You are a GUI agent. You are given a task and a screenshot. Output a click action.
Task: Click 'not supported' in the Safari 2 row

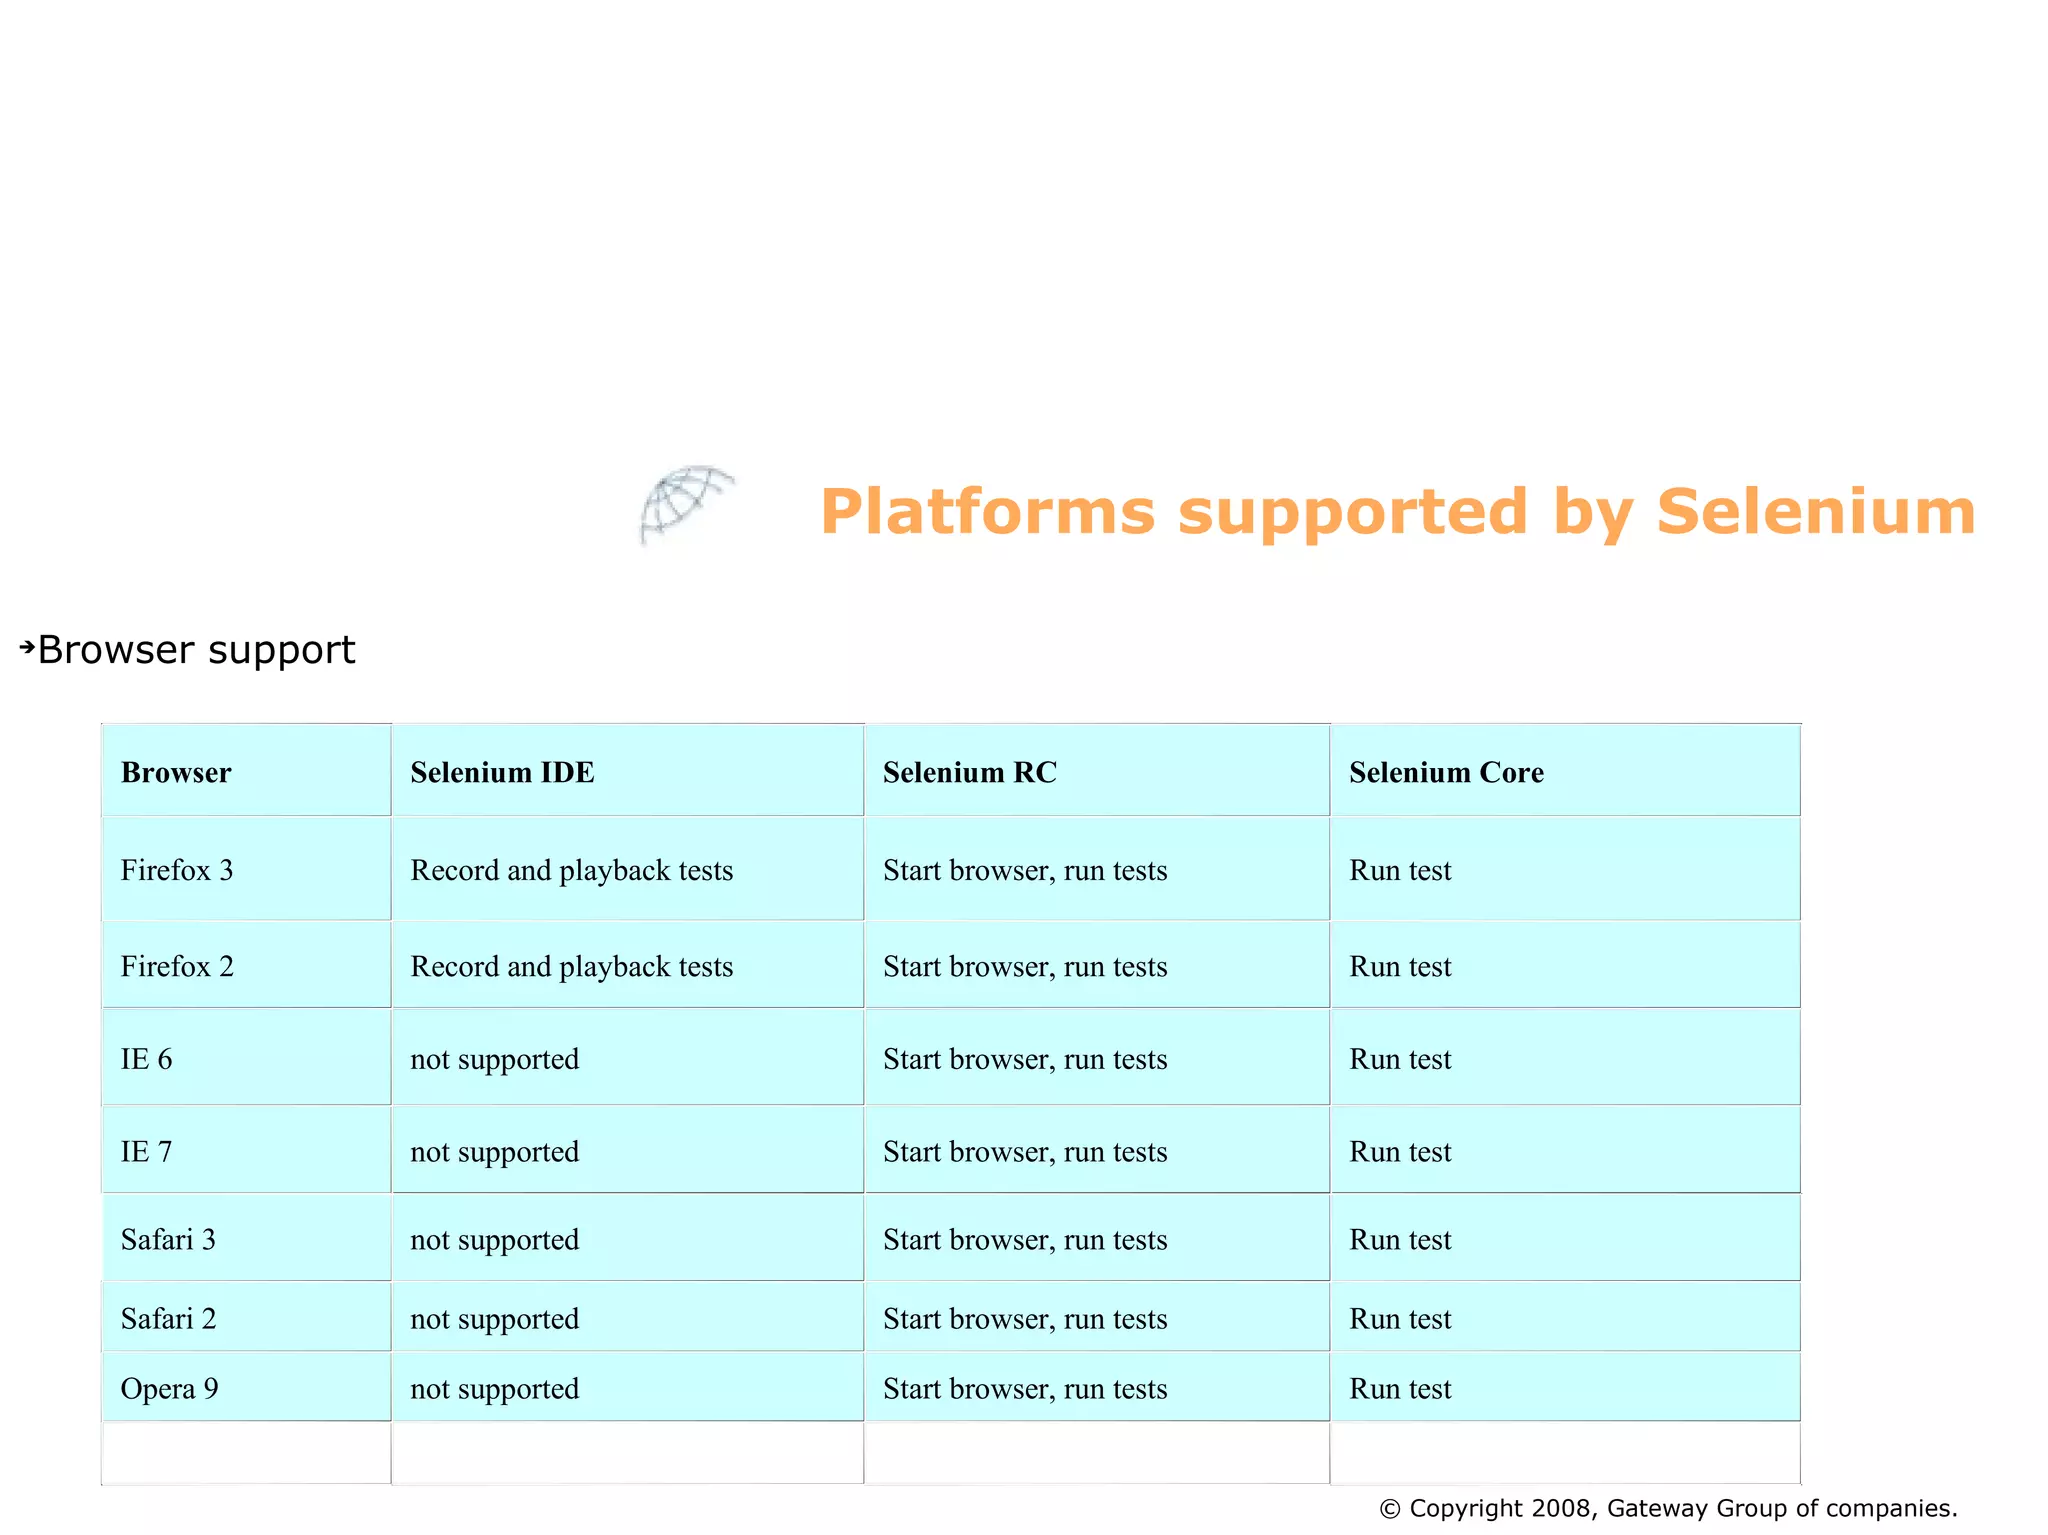(x=495, y=1320)
